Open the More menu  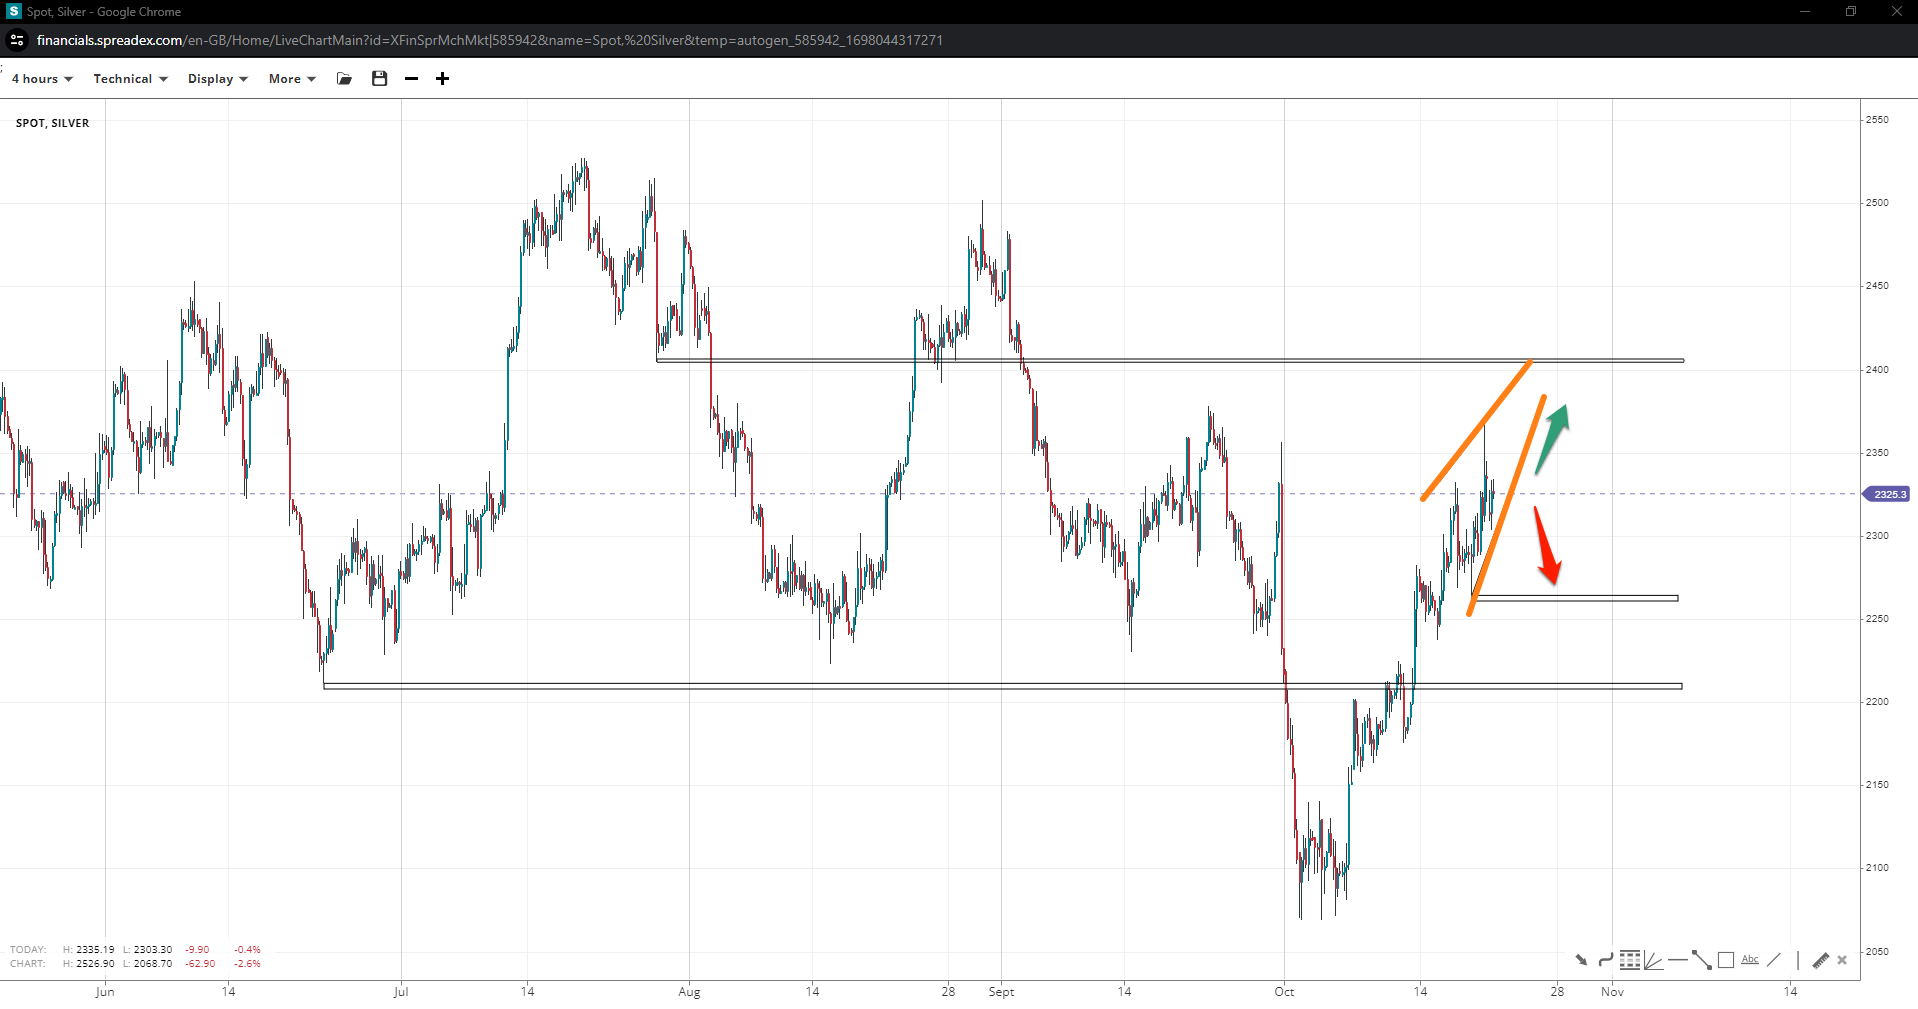tap(292, 79)
